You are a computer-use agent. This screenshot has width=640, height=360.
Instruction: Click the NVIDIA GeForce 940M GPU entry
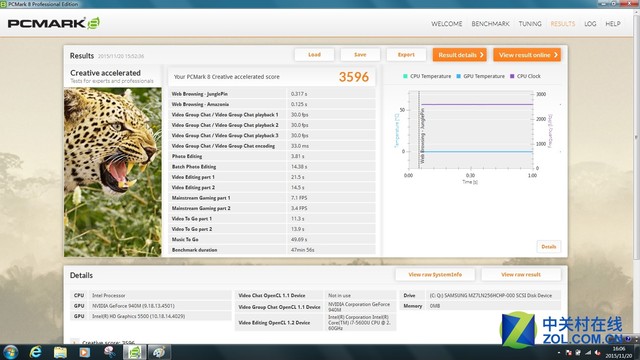151,306
